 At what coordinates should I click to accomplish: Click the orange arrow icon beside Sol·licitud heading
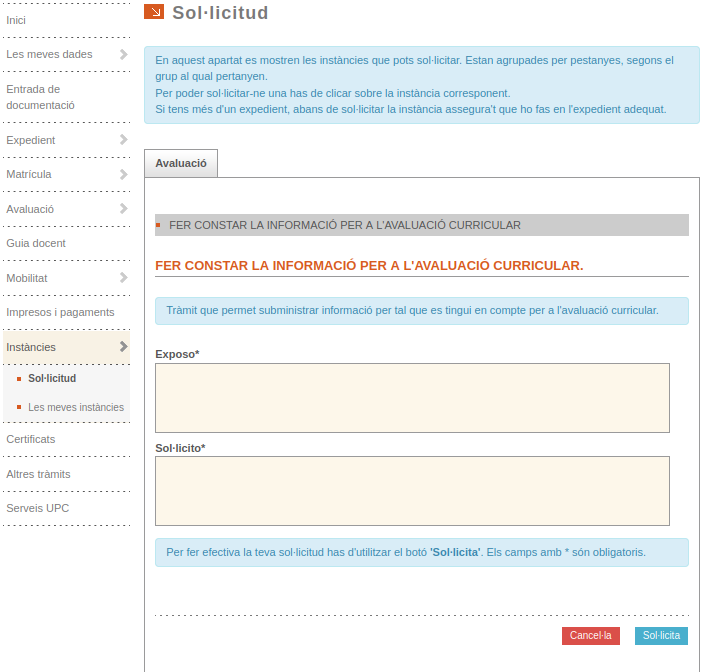tap(154, 12)
